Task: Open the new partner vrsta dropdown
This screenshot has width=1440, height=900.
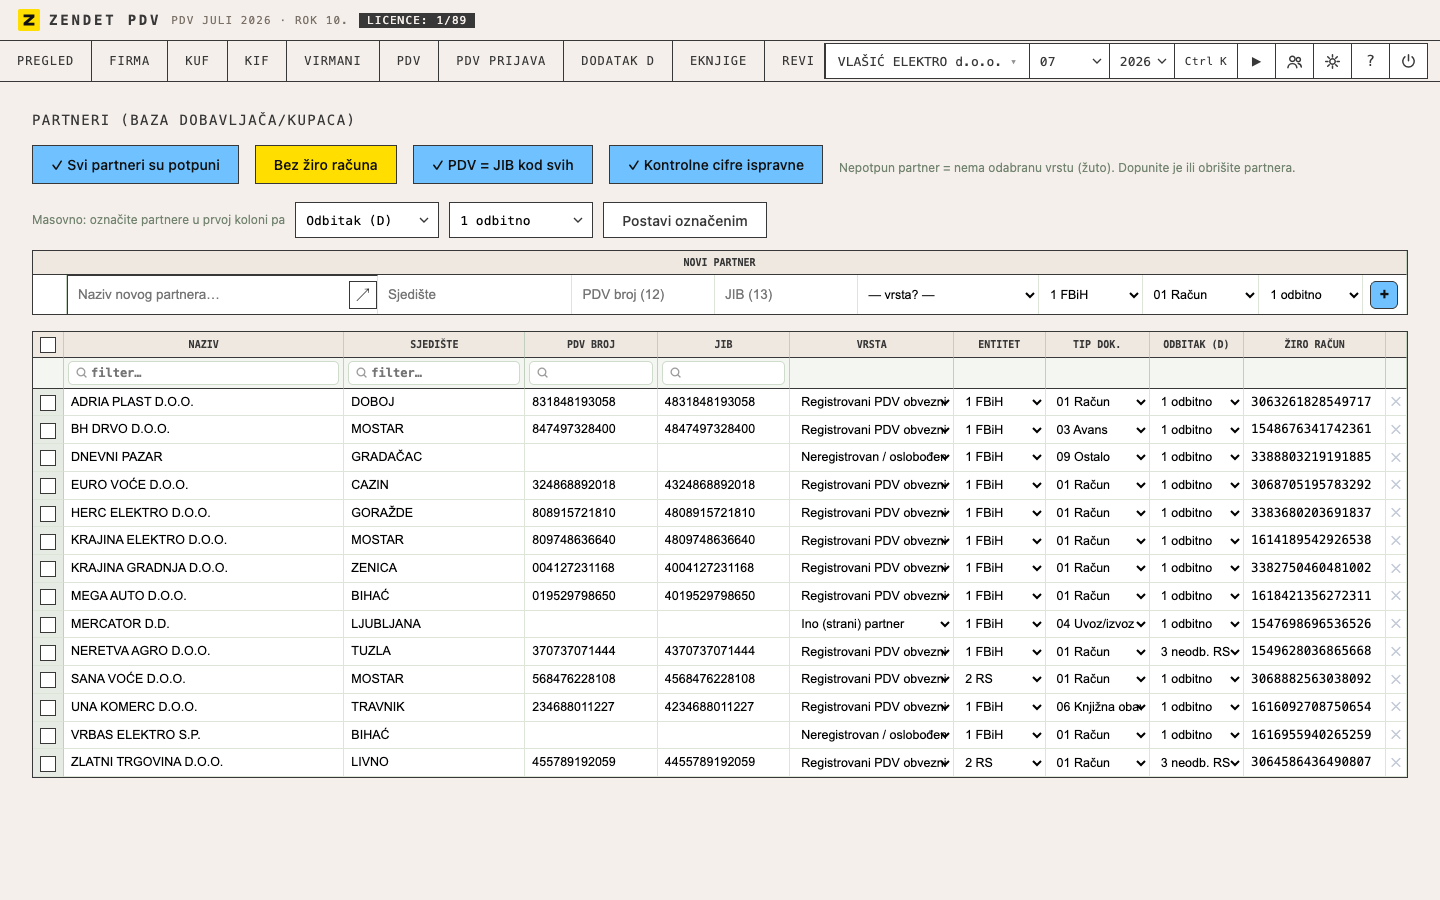Action: [950, 295]
